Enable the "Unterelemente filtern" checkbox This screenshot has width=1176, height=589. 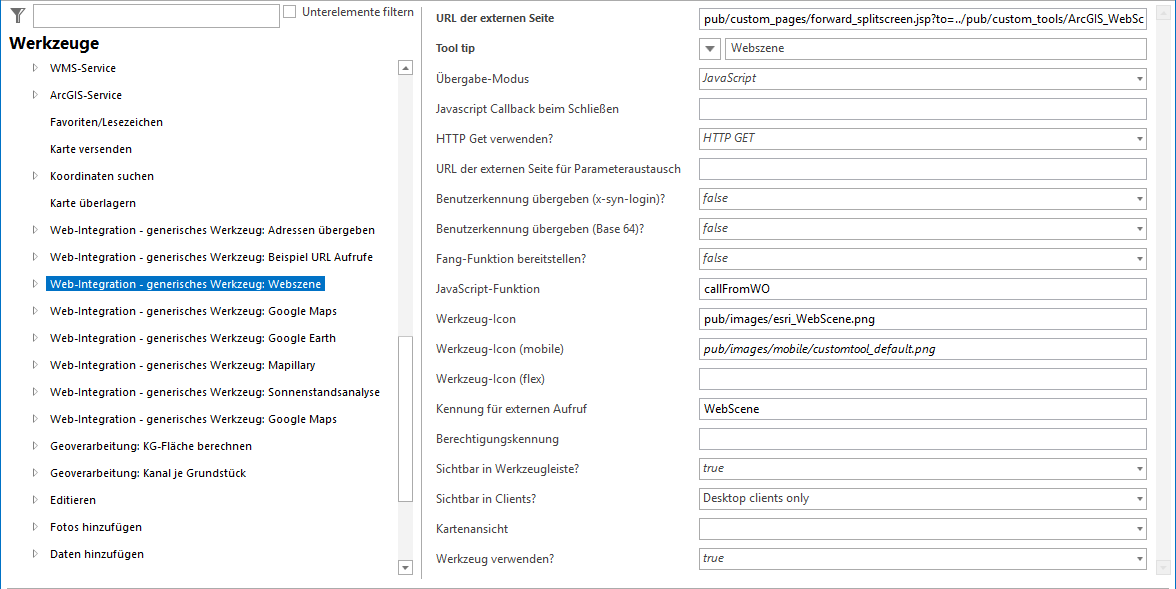coord(289,11)
